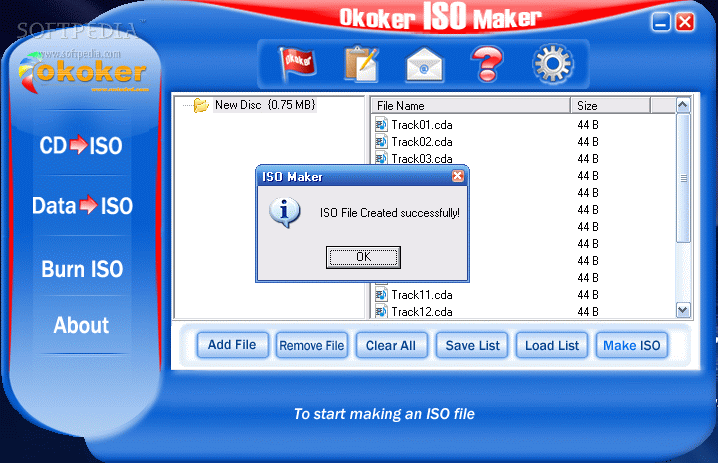This screenshot has width=718, height=463.
Task: Switch to CD to ISO mode
Action: [x=81, y=145]
